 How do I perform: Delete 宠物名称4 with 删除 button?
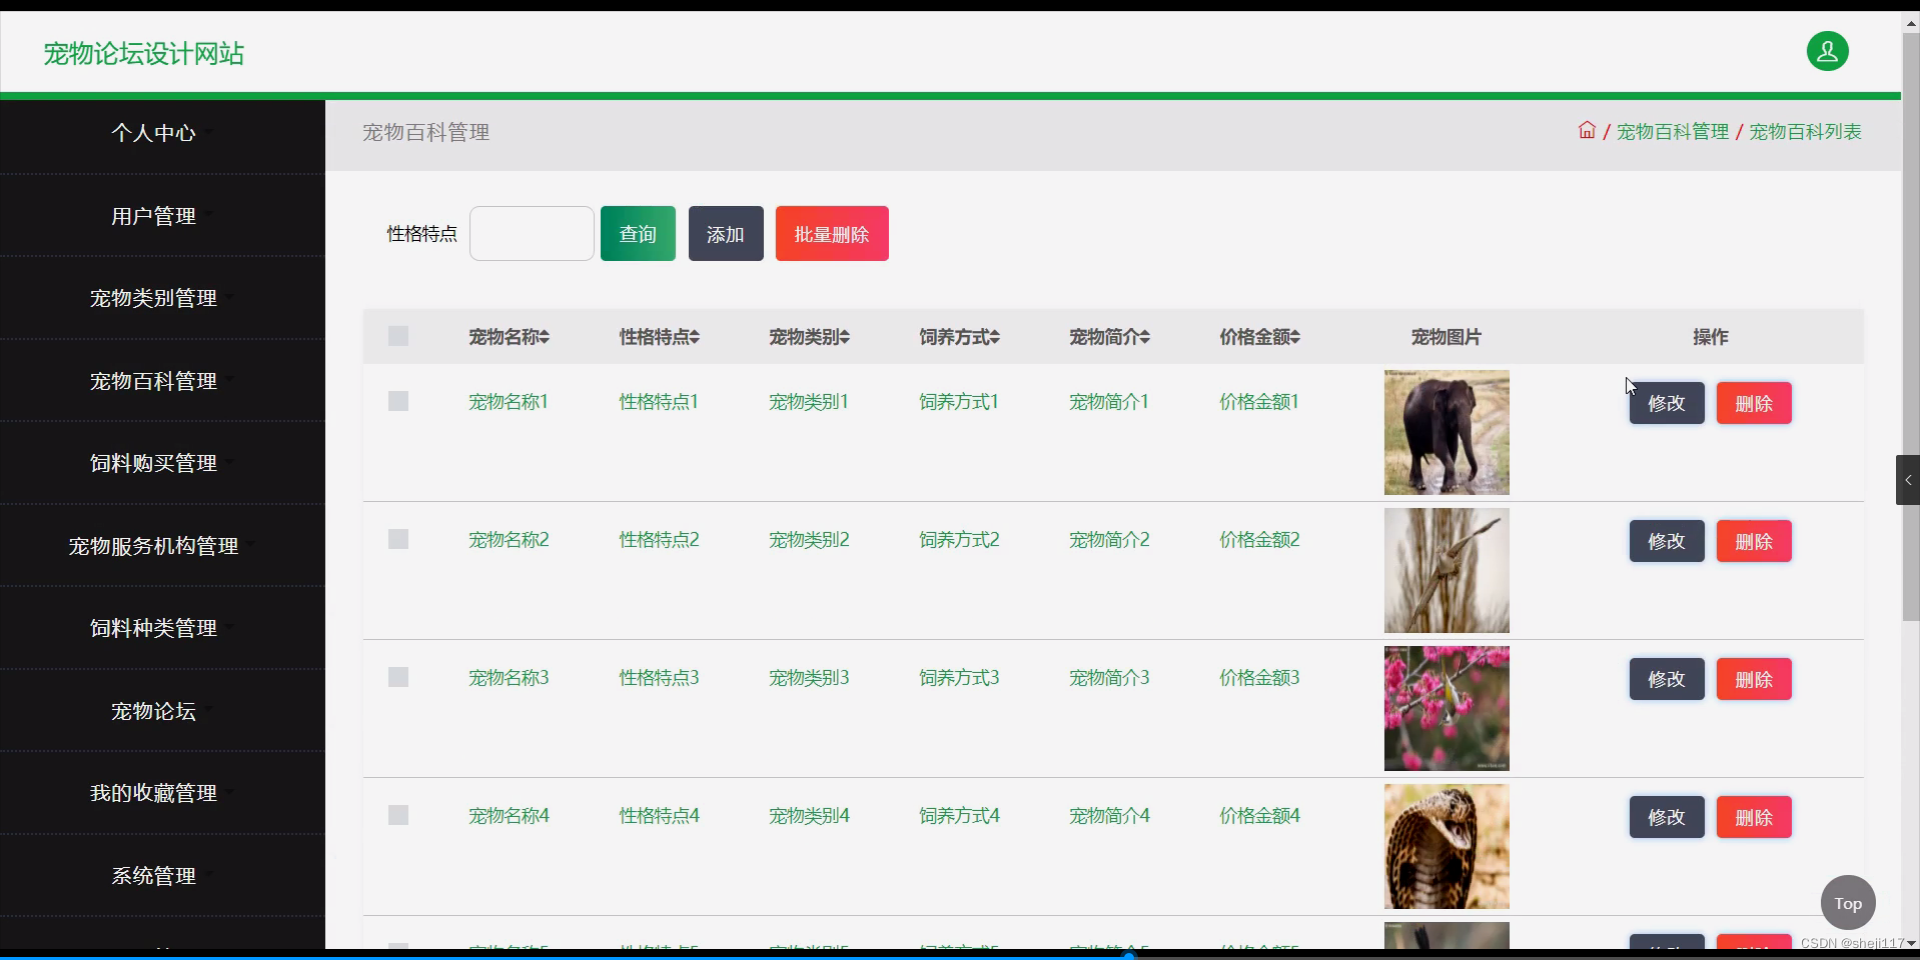(1754, 817)
